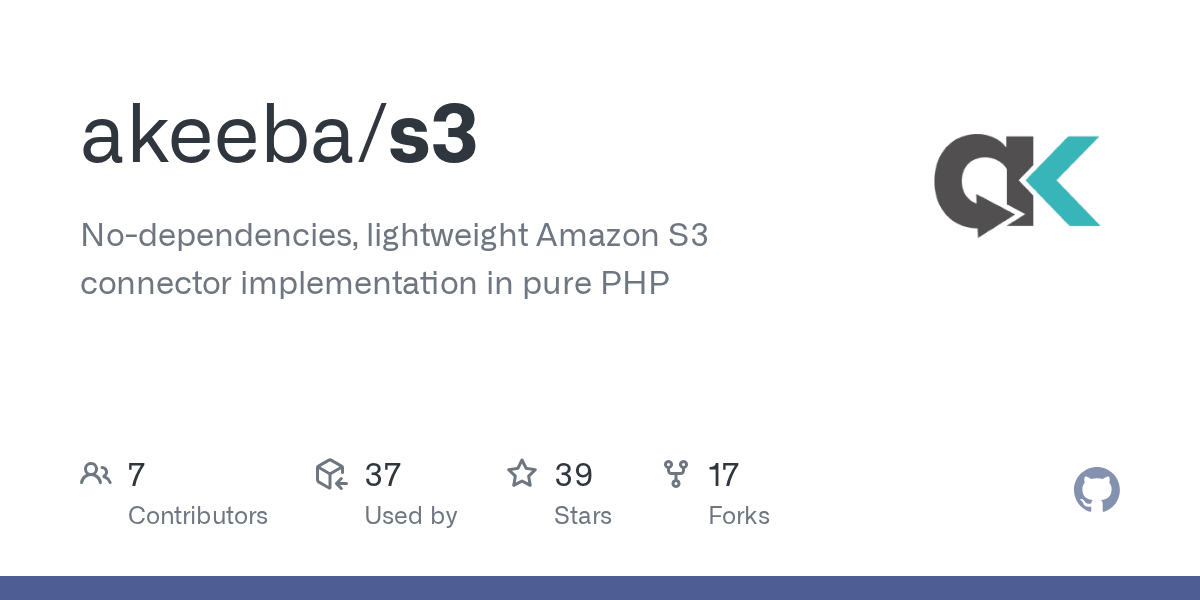Click the teal K in Akeeba logo
This screenshot has height=600, width=1200.
(x=1066, y=181)
